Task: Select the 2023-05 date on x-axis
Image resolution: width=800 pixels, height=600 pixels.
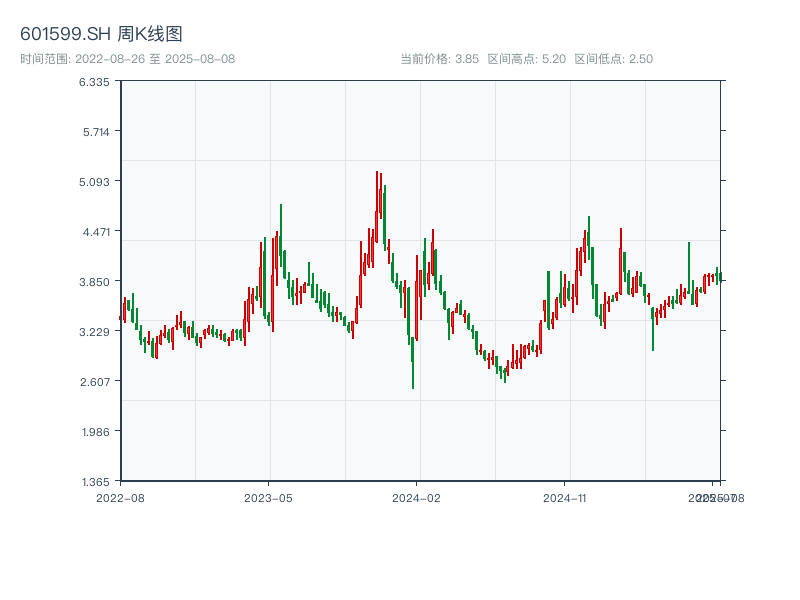Action: coord(269,497)
